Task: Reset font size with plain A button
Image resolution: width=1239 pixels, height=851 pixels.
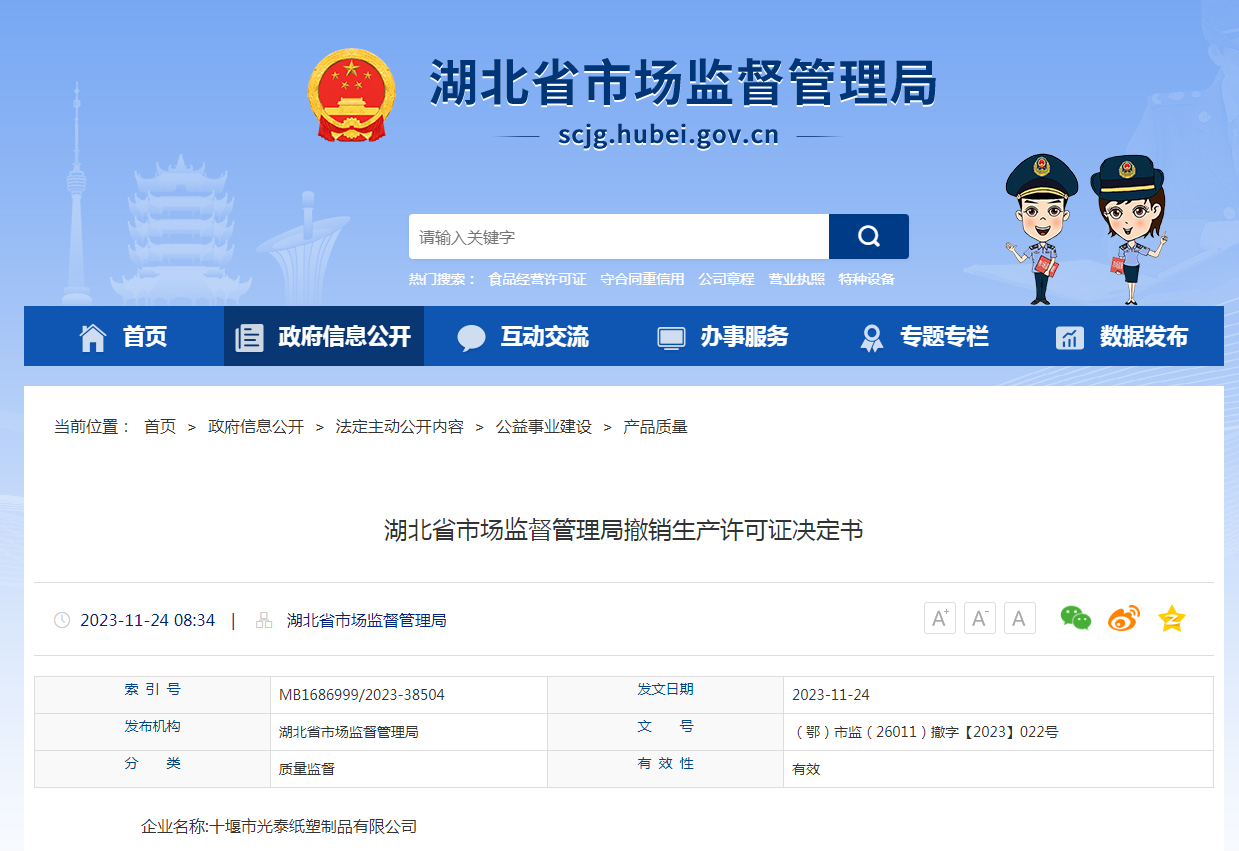Action: point(1019,618)
